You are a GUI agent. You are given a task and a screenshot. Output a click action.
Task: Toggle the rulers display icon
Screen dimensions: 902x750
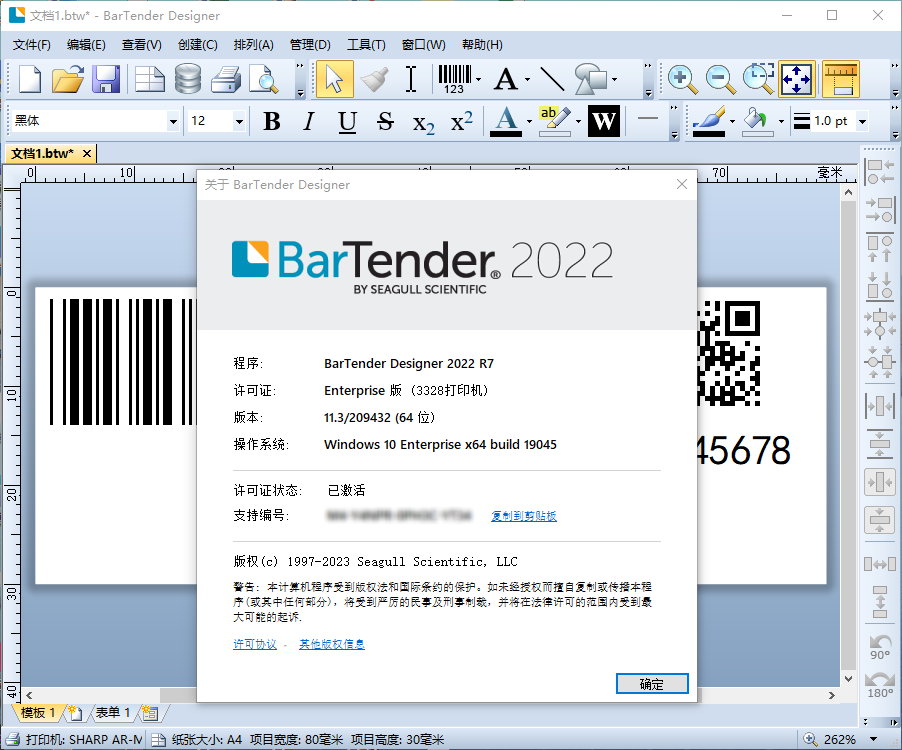coord(840,79)
